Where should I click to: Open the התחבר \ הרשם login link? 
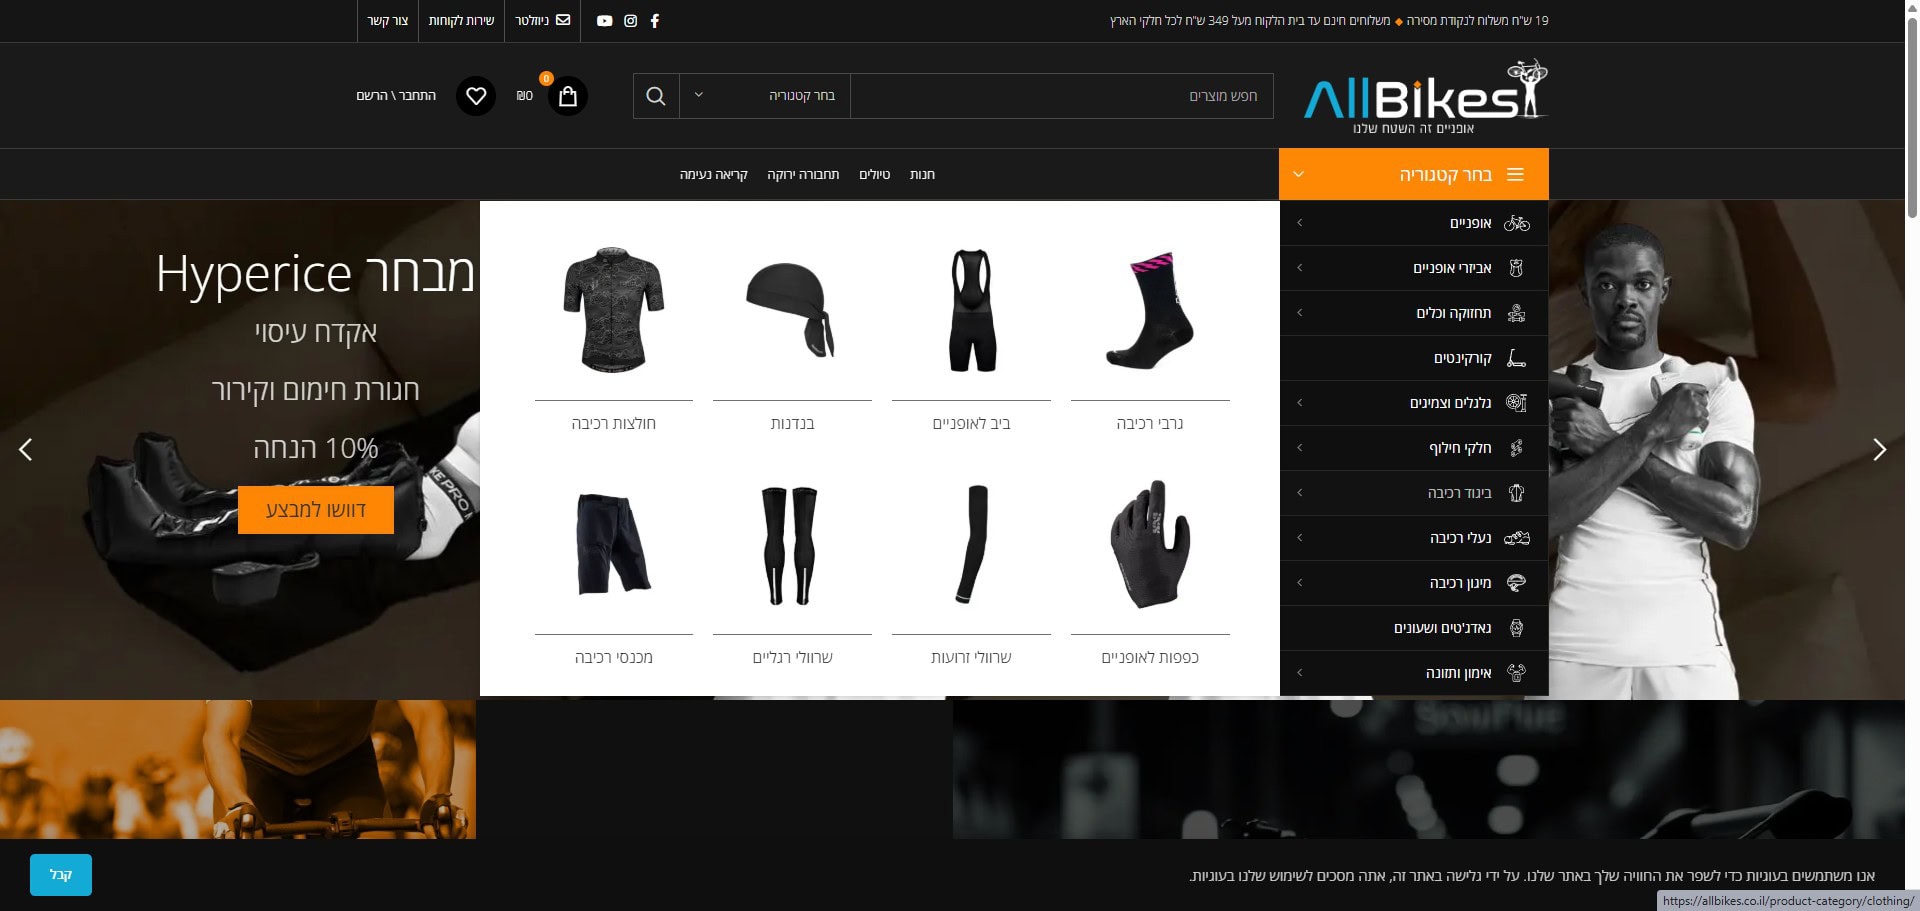[396, 96]
